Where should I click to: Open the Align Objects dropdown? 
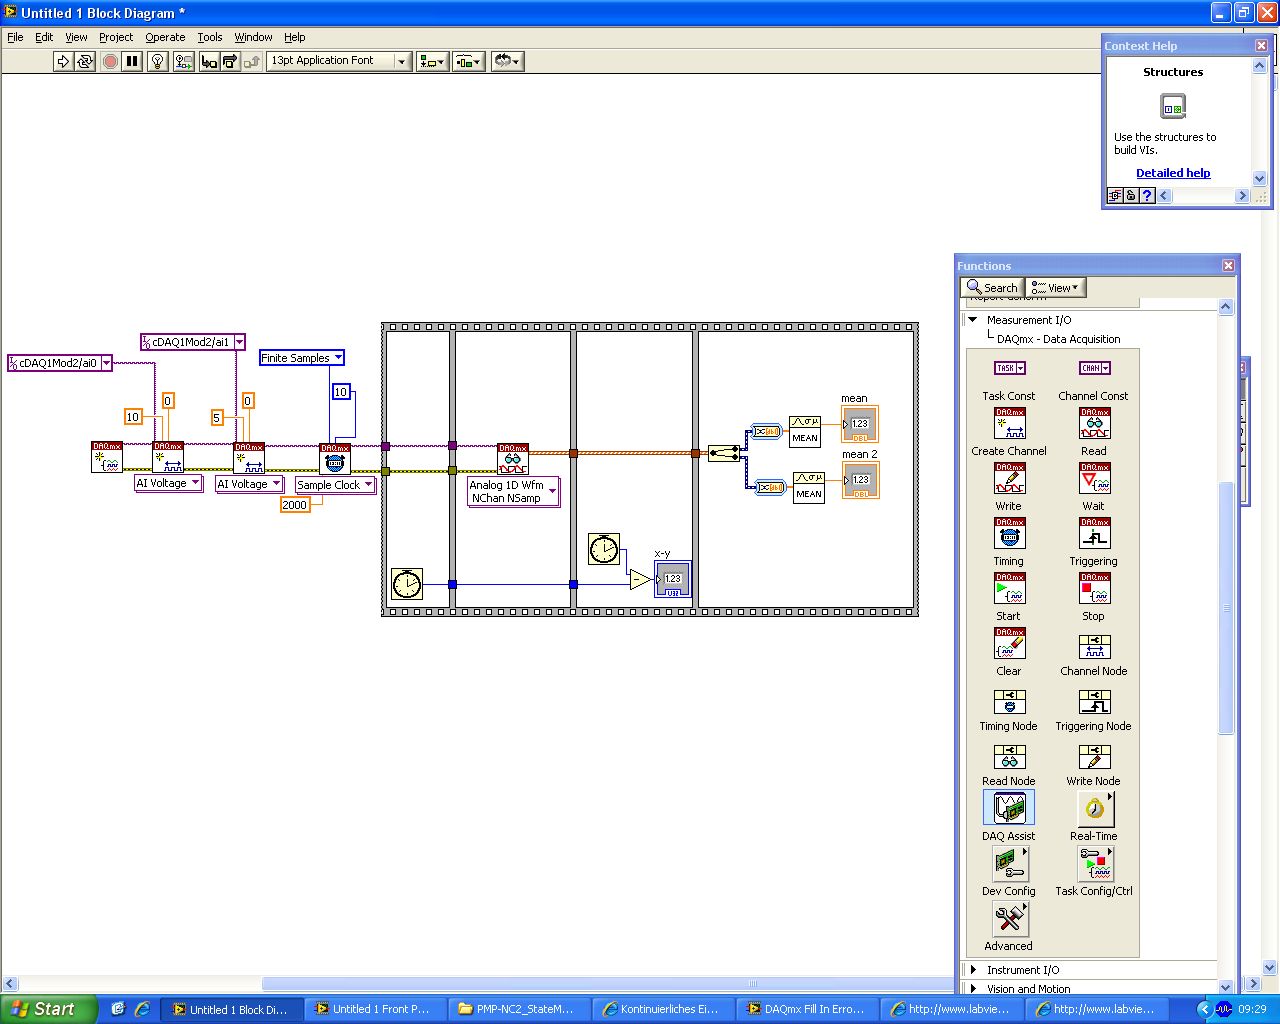pyautogui.click(x=432, y=61)
